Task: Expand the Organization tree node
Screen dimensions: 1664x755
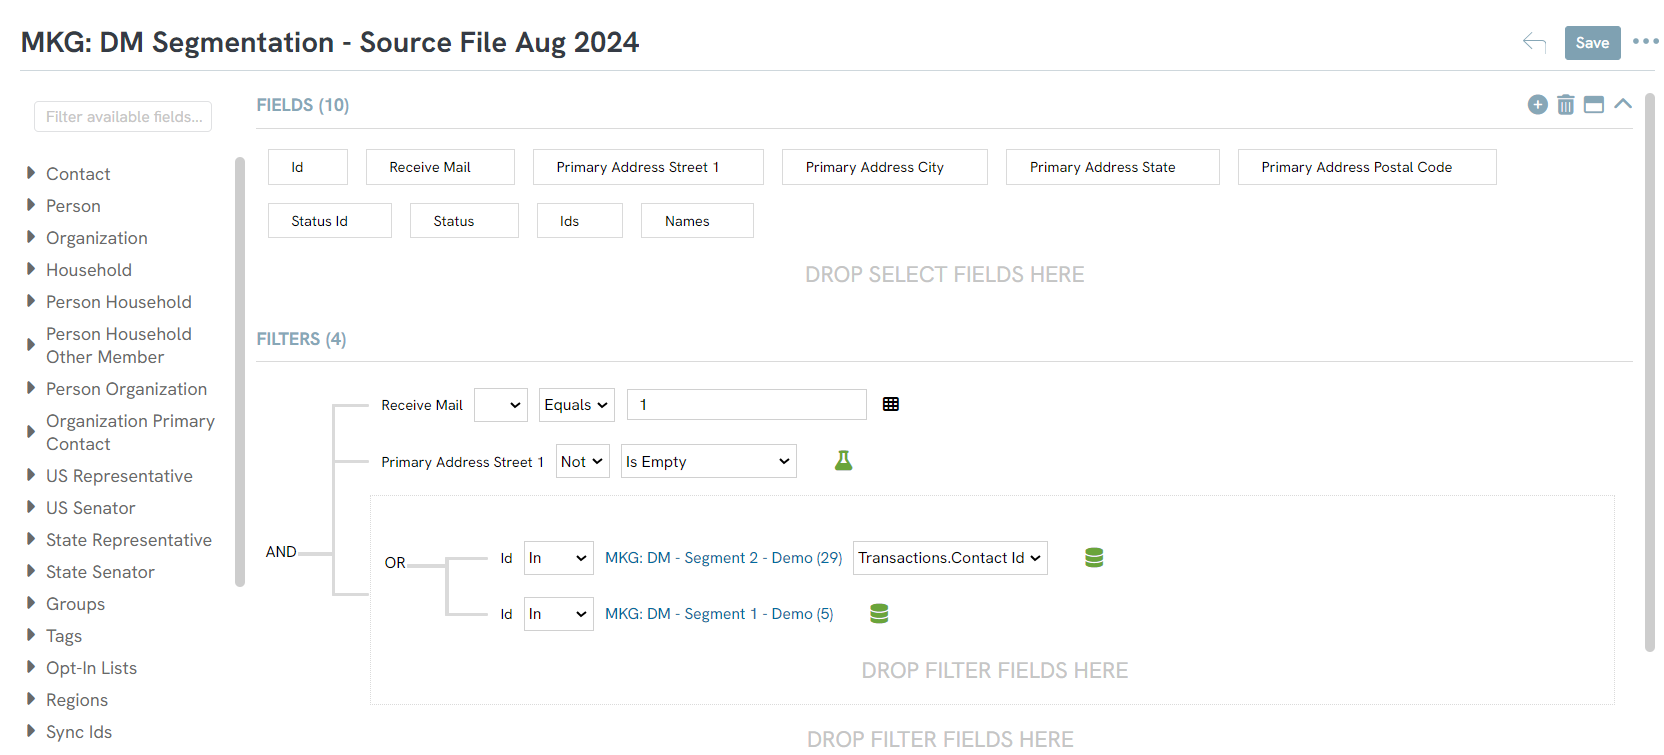Action: (x=31, y=237)
